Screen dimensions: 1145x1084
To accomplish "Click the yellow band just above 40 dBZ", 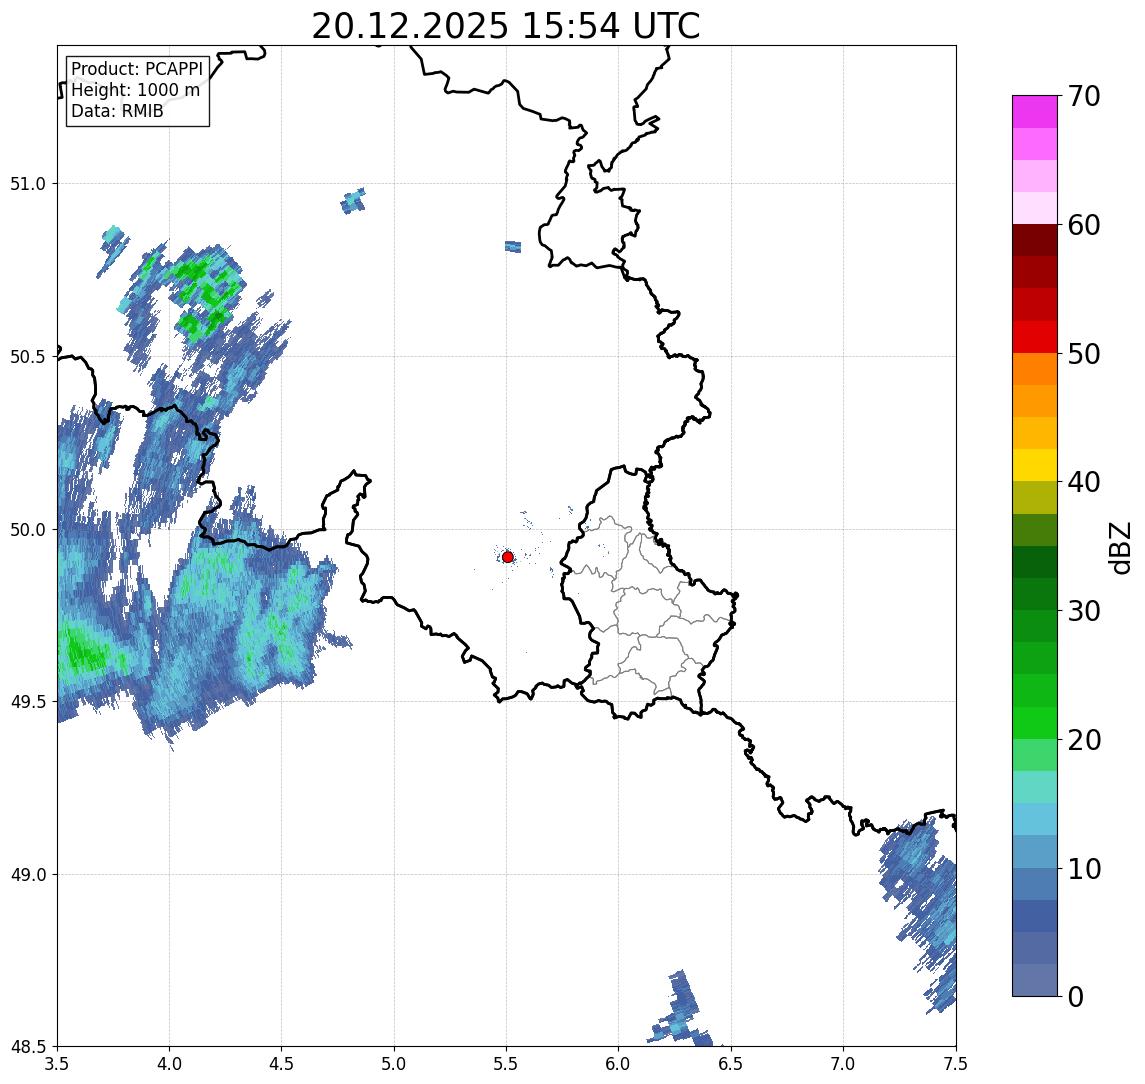I will (1035, 465).
